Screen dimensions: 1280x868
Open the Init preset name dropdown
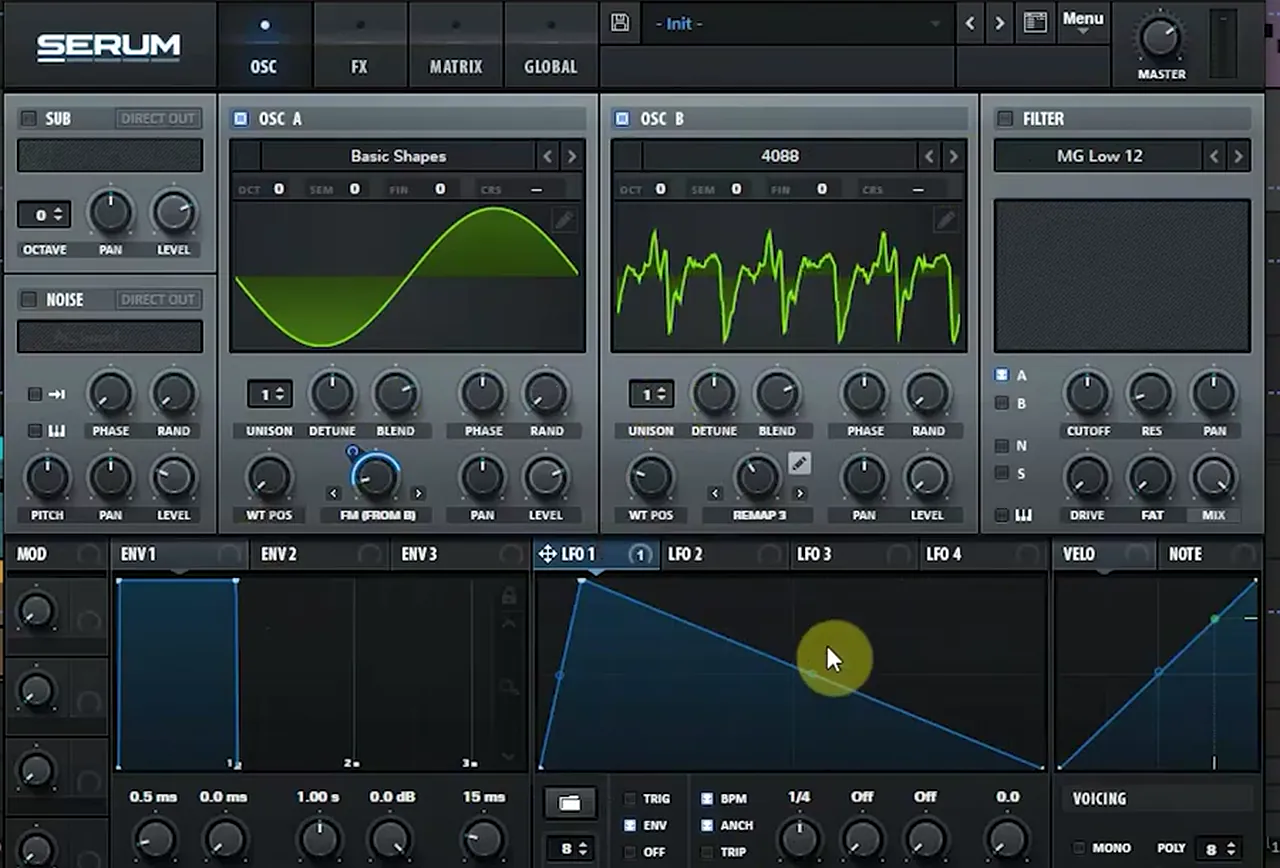coord(799,23)
